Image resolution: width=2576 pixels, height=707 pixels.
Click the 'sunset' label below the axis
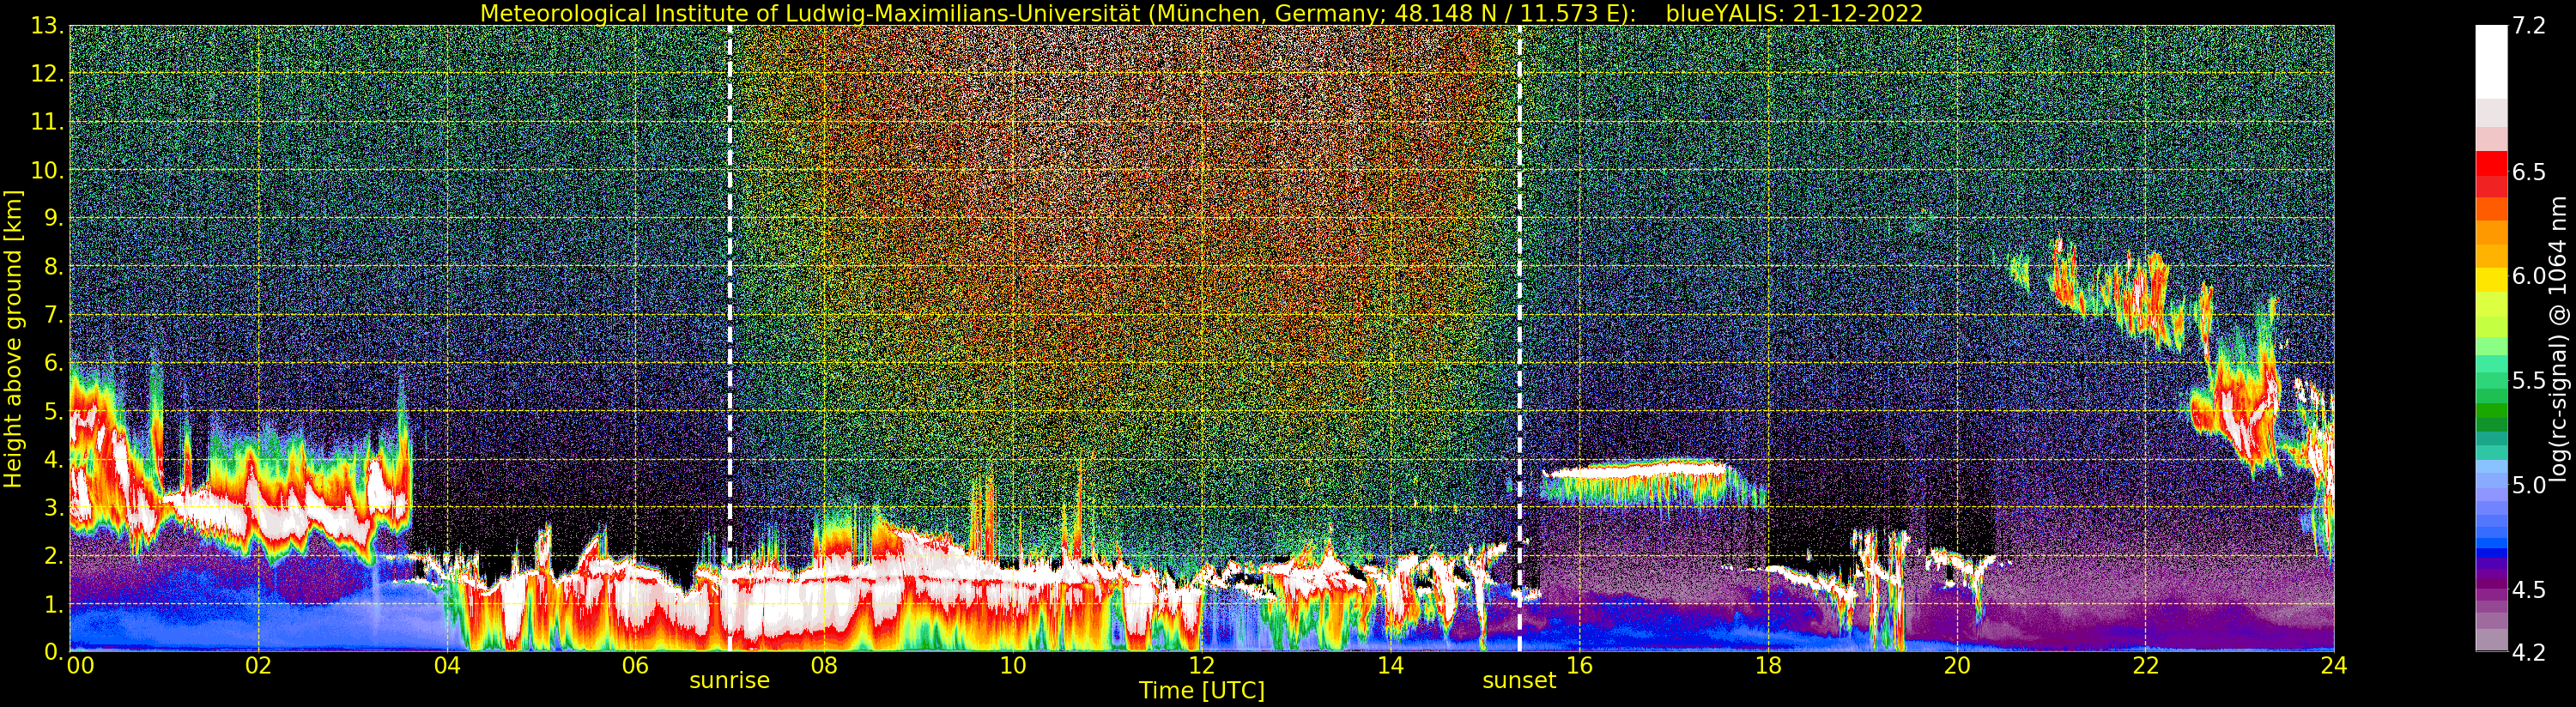click(x=1519, y=681)
